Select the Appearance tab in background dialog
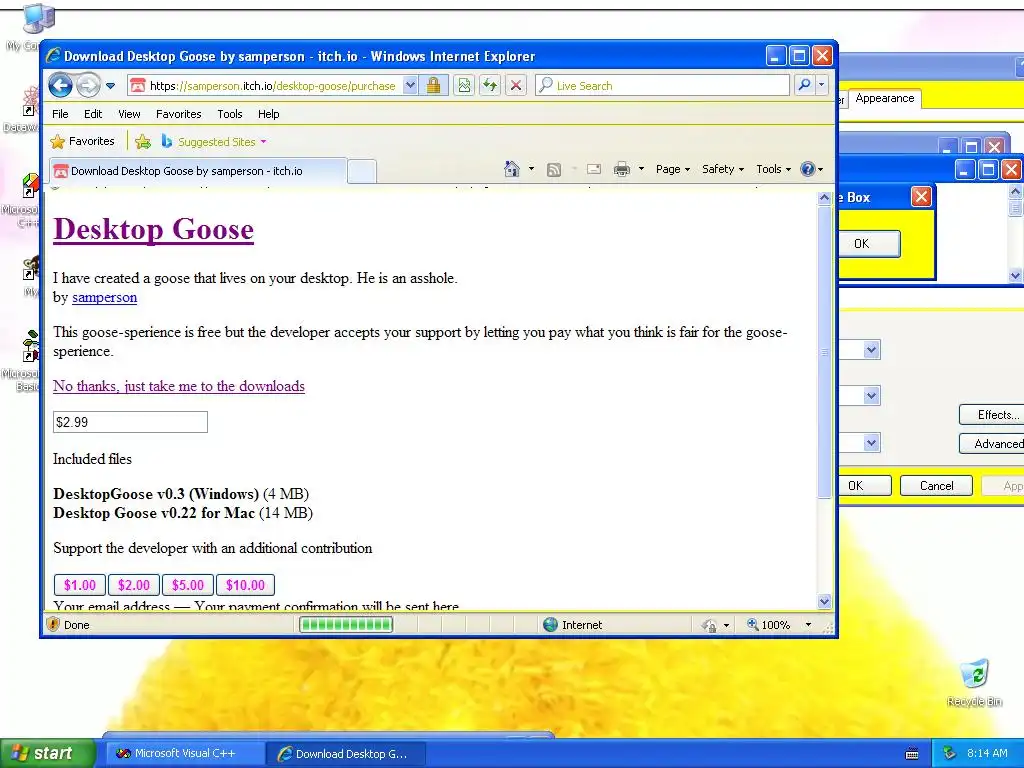1024x768 pixels. pos(884,98)
